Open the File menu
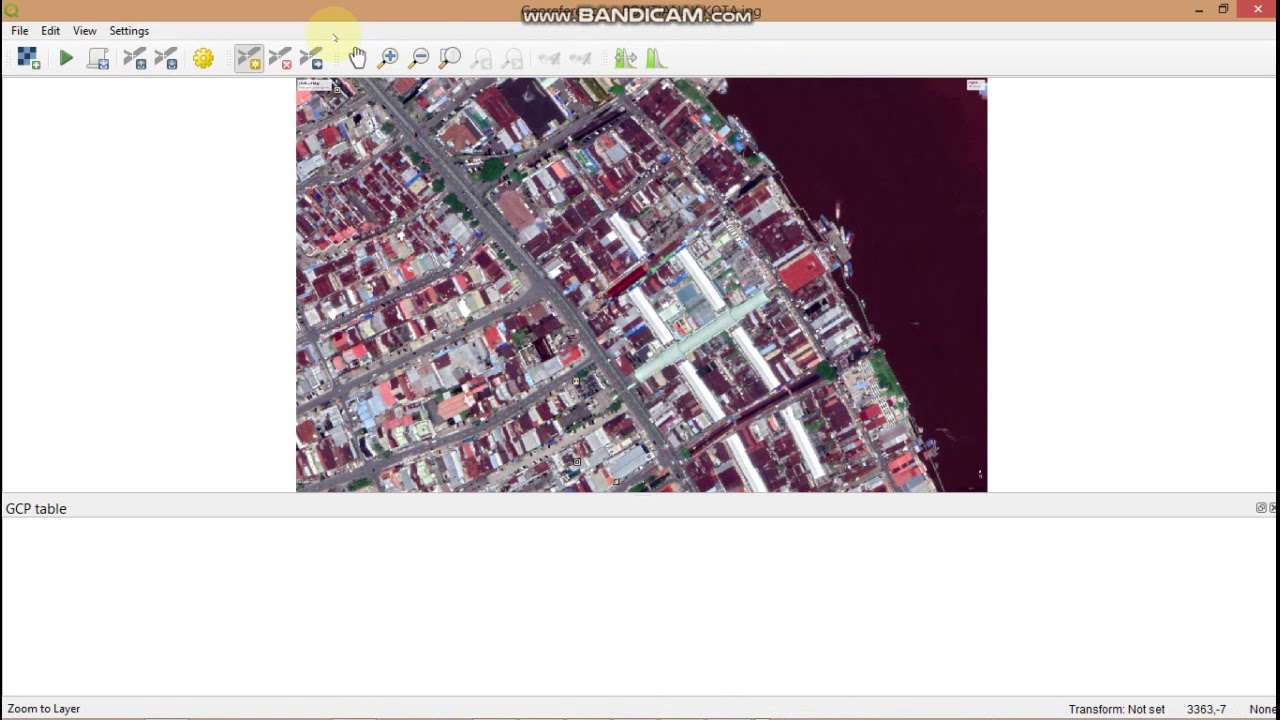This screenshot has width=1280, height=720. pyautogui.click(x=20, y=31)
